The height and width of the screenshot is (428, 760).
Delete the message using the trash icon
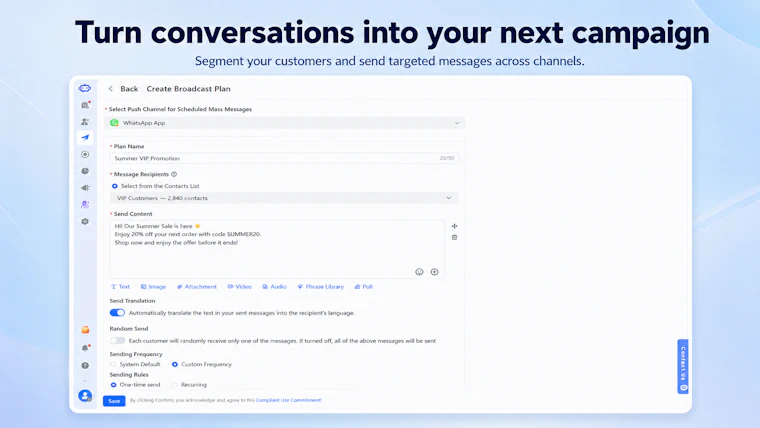coord(454,238)
